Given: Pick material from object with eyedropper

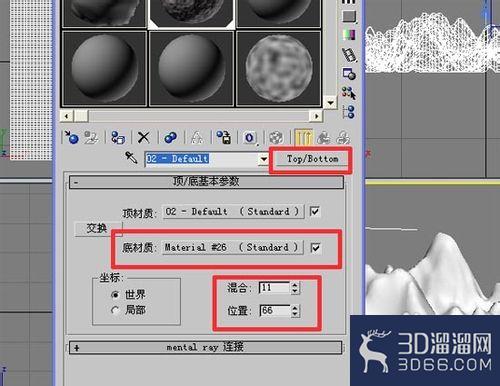Looking at the screenshot, I should [131, 158].
